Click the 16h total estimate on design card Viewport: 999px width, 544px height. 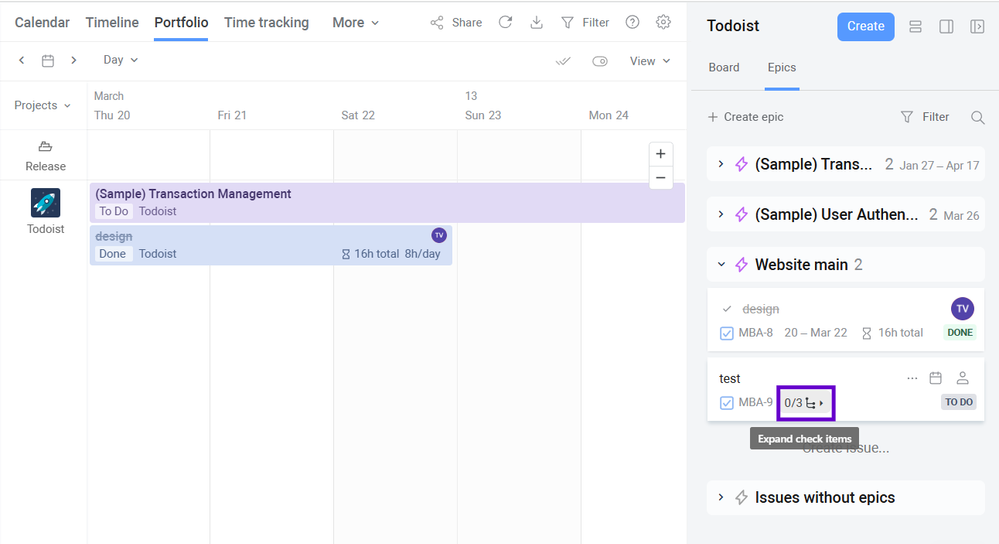click(892, 333)
